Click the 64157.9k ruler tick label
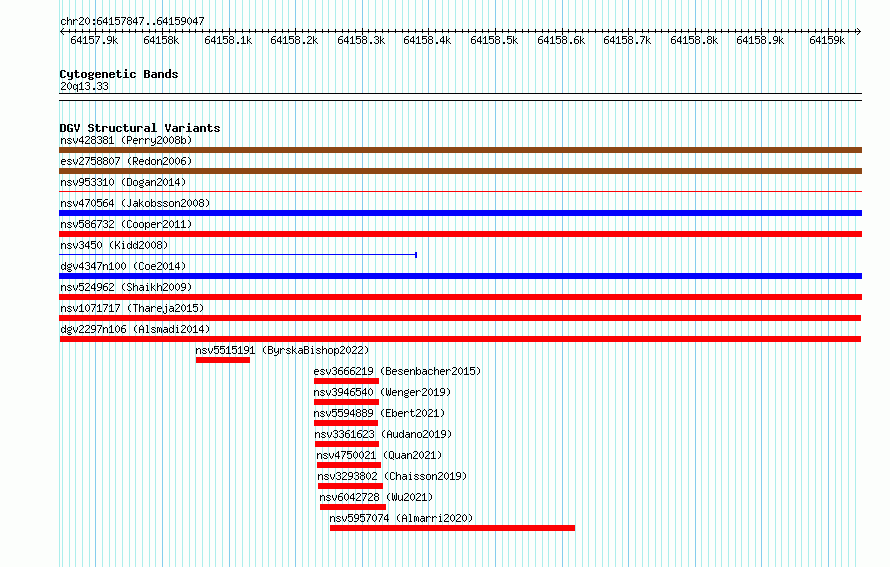The height and width of the screenshot is (567, 890). 94,40
